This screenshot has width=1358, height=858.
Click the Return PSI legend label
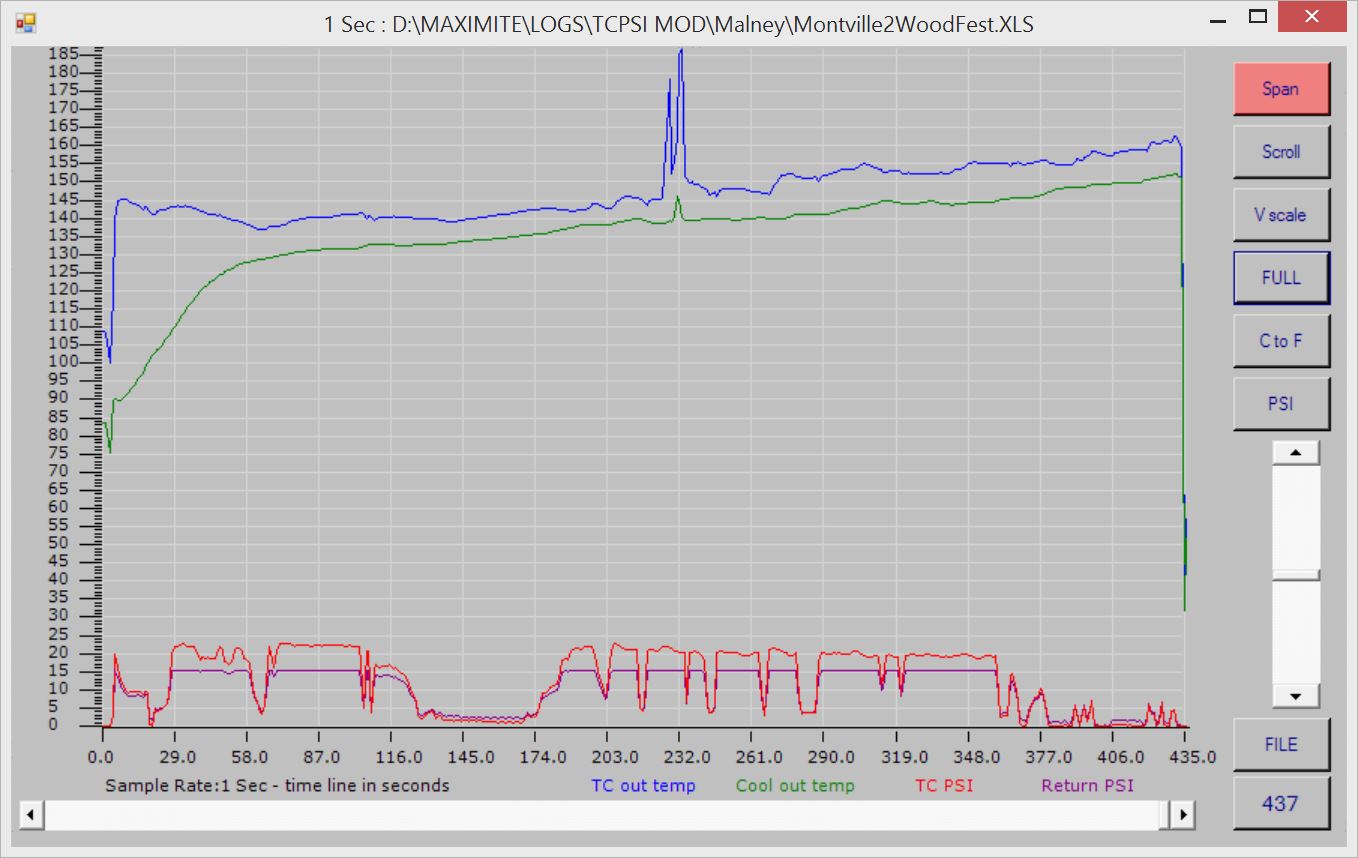pyautogui.click(x=1088, y=786)
